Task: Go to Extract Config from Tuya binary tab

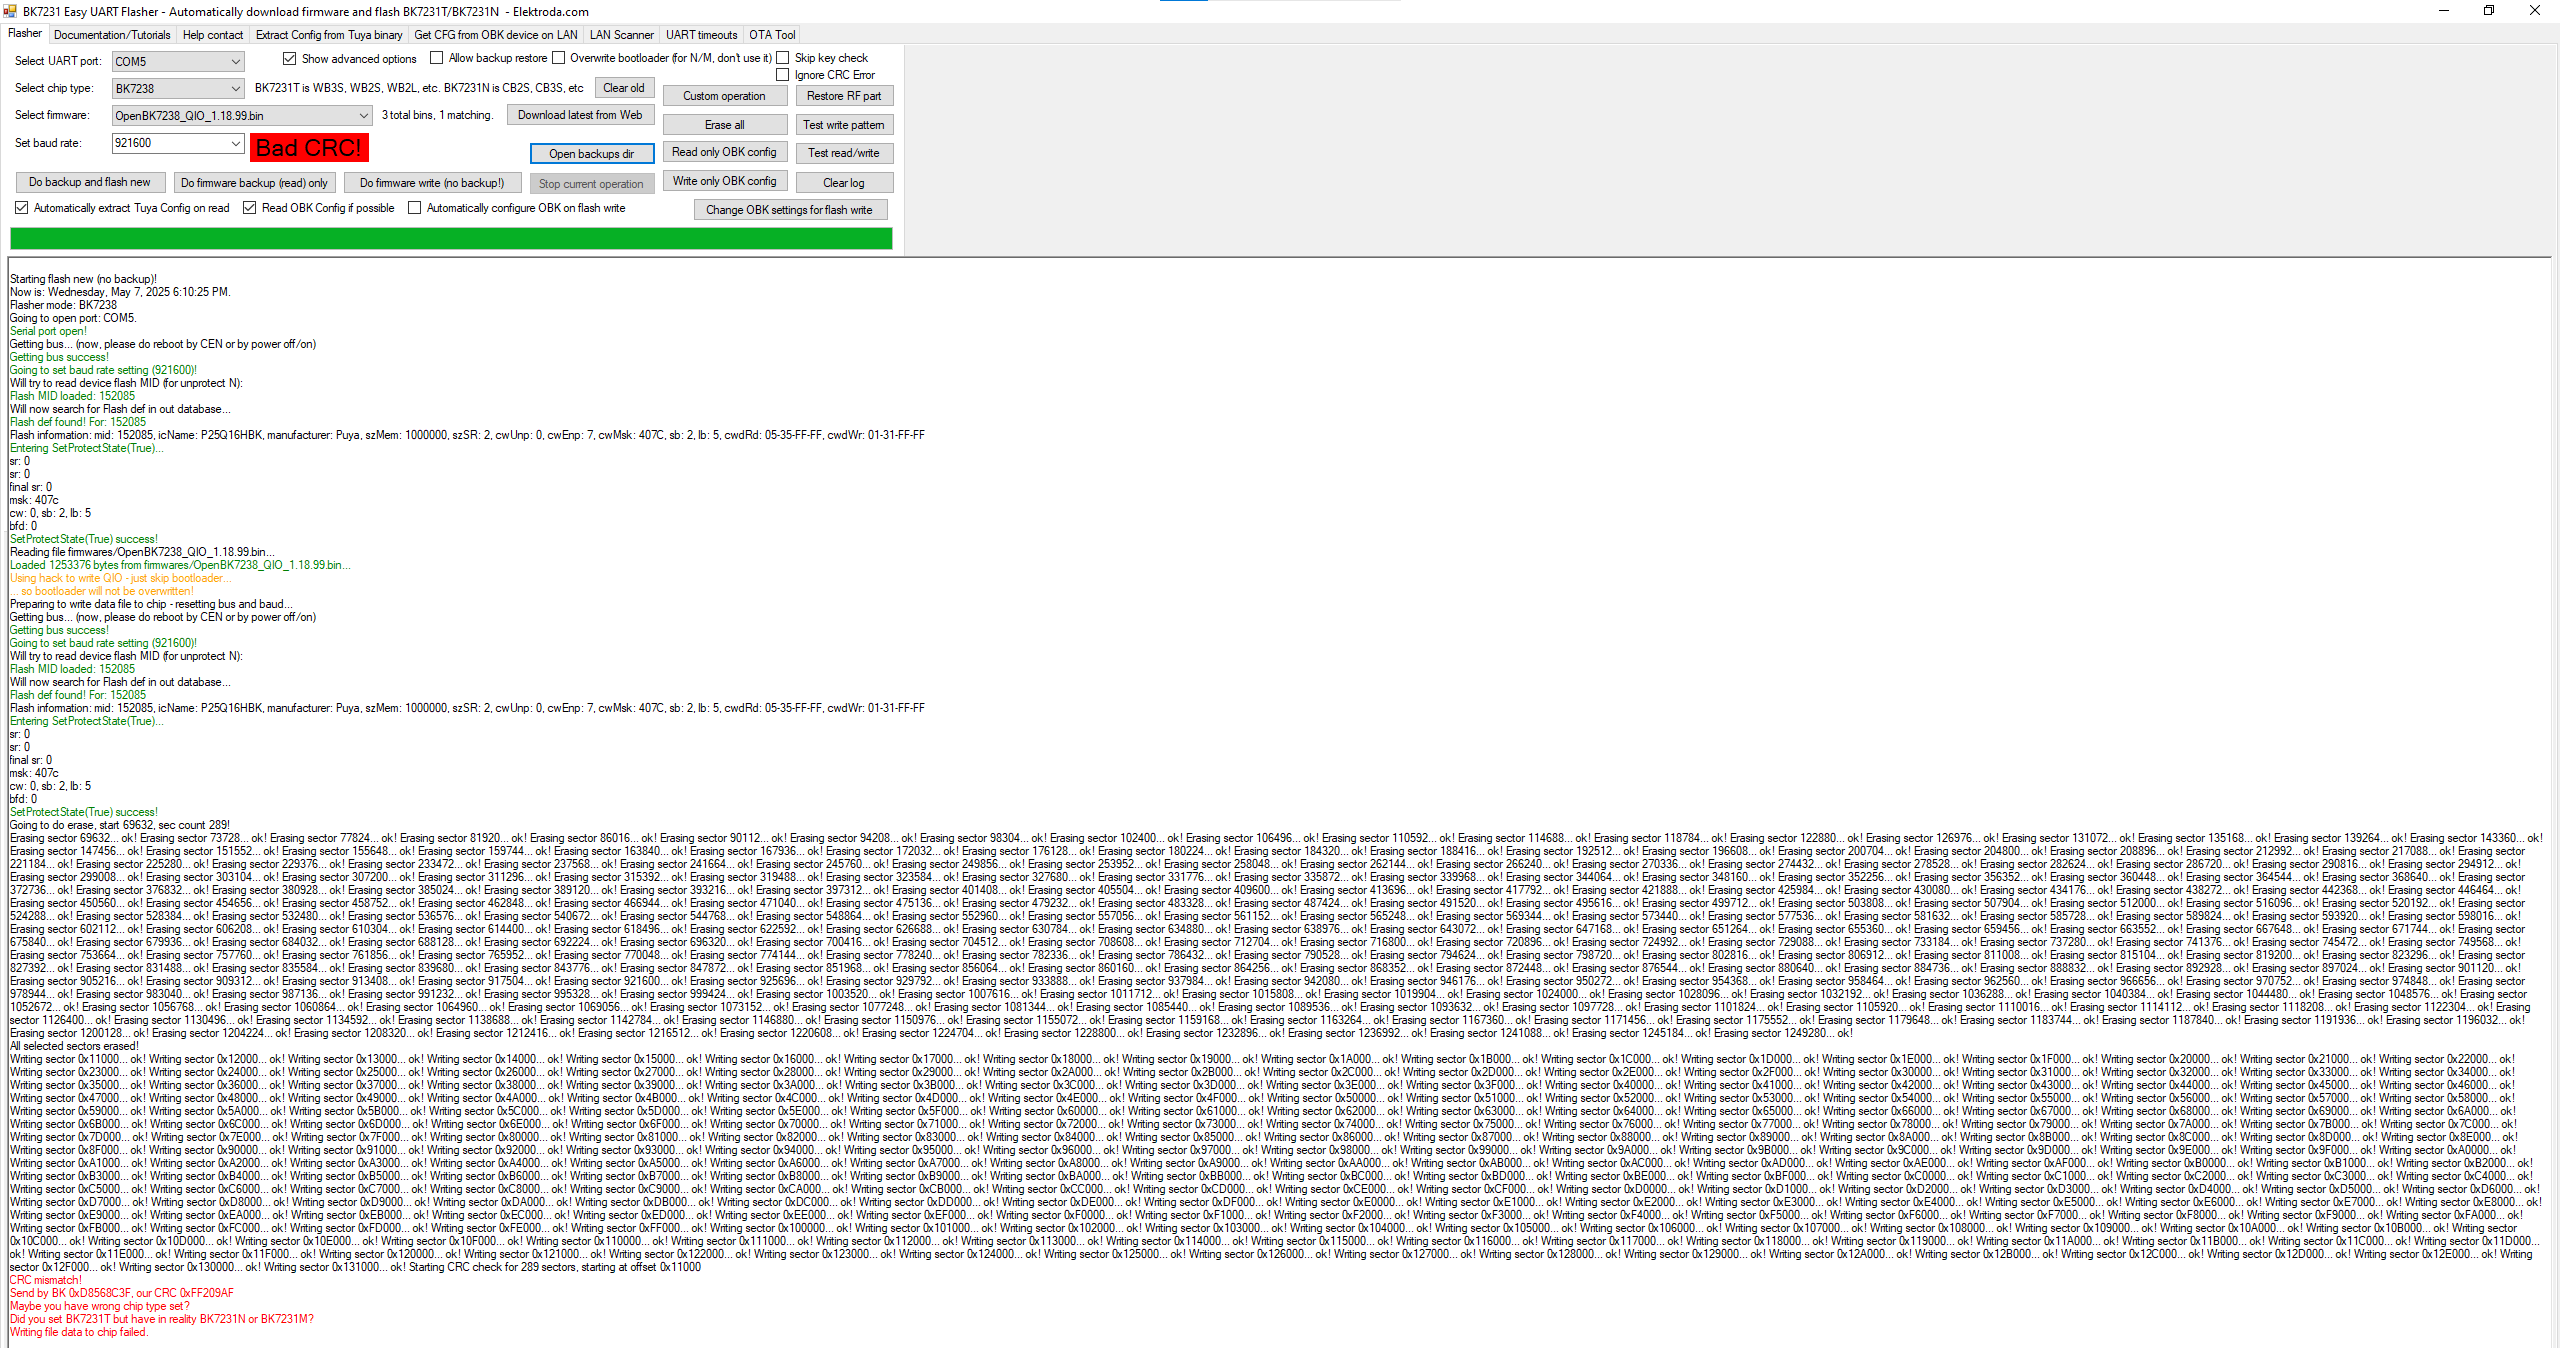Action: tap(329, 35)
